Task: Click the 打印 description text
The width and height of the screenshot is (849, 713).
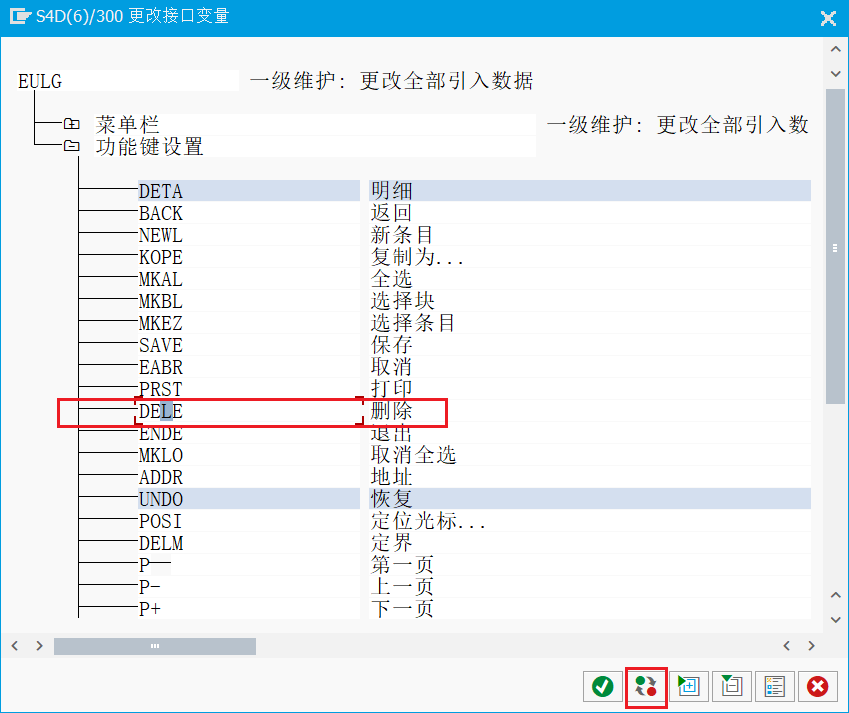Action: [x=391, y=389]
